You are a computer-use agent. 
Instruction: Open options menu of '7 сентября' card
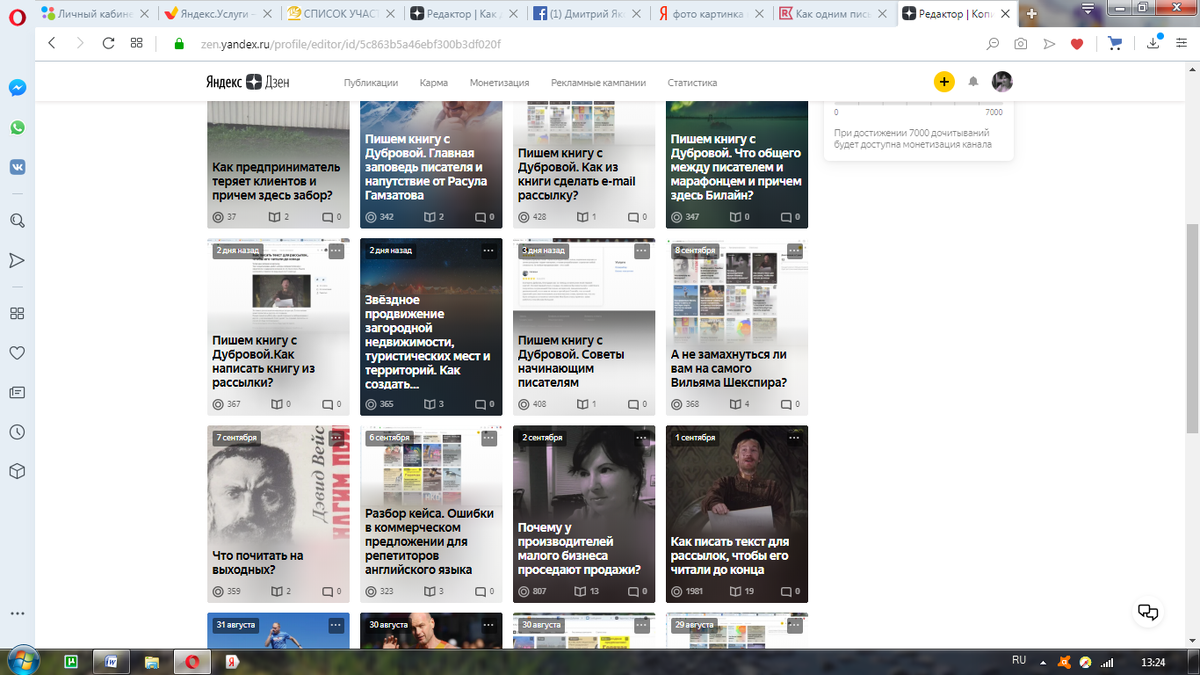click(336, 438)
